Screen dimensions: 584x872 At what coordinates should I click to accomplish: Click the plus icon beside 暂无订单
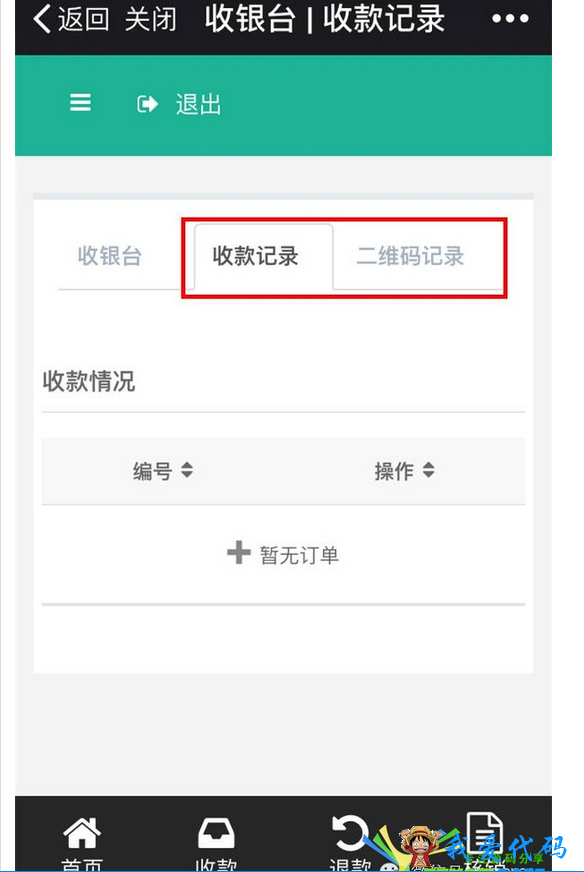tap(239, 552)
